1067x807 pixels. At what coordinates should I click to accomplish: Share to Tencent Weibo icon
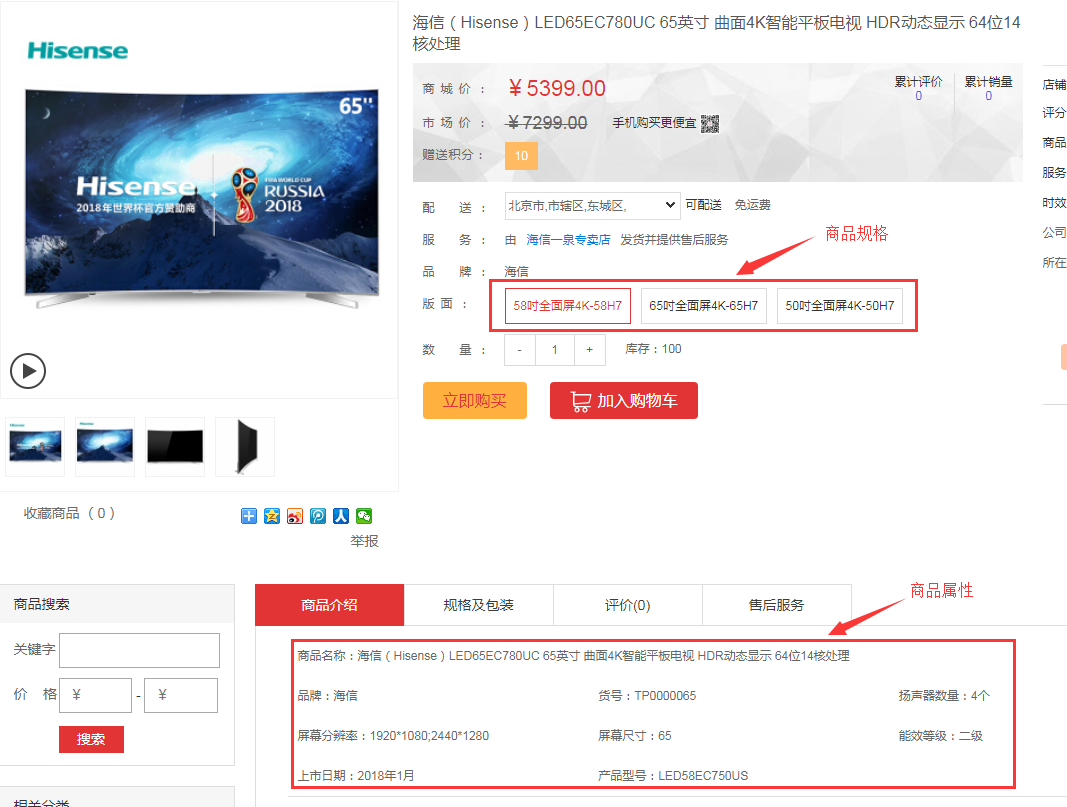coord(318,516)
